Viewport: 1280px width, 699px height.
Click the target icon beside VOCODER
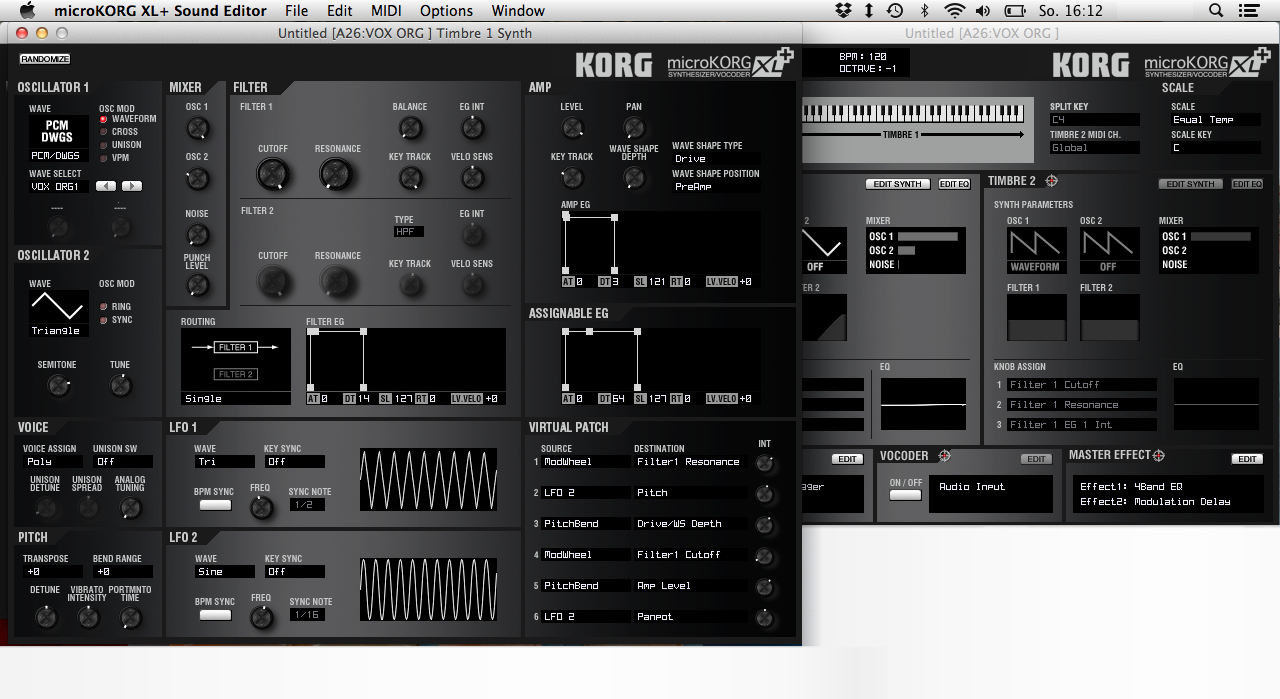click(x=944, y=456)
